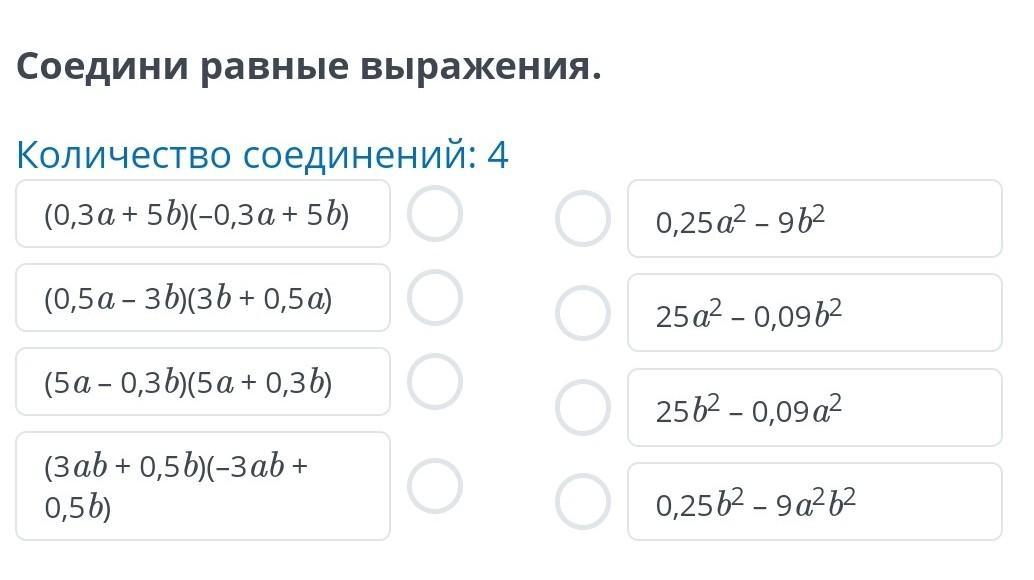
Task: Select connector circle left of 0,25a² – 9b²
Action: tap(582, 218)
